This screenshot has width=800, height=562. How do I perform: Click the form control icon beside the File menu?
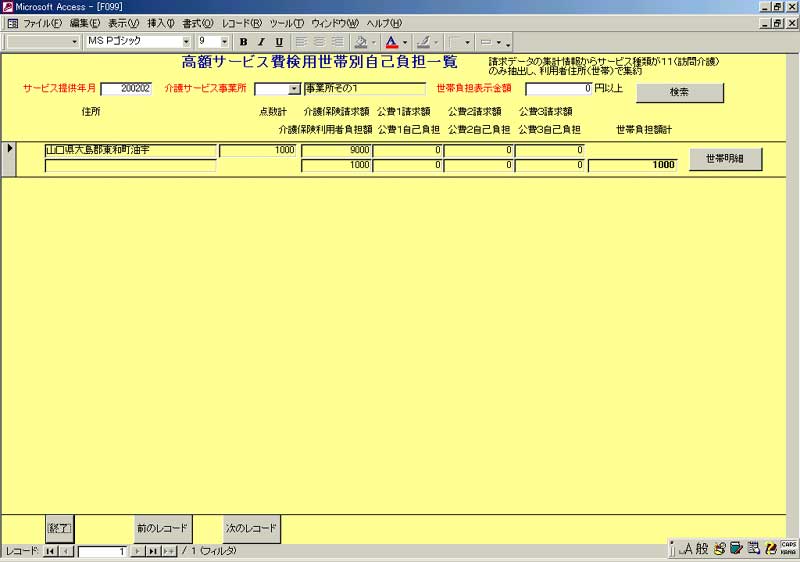point(12,23)
